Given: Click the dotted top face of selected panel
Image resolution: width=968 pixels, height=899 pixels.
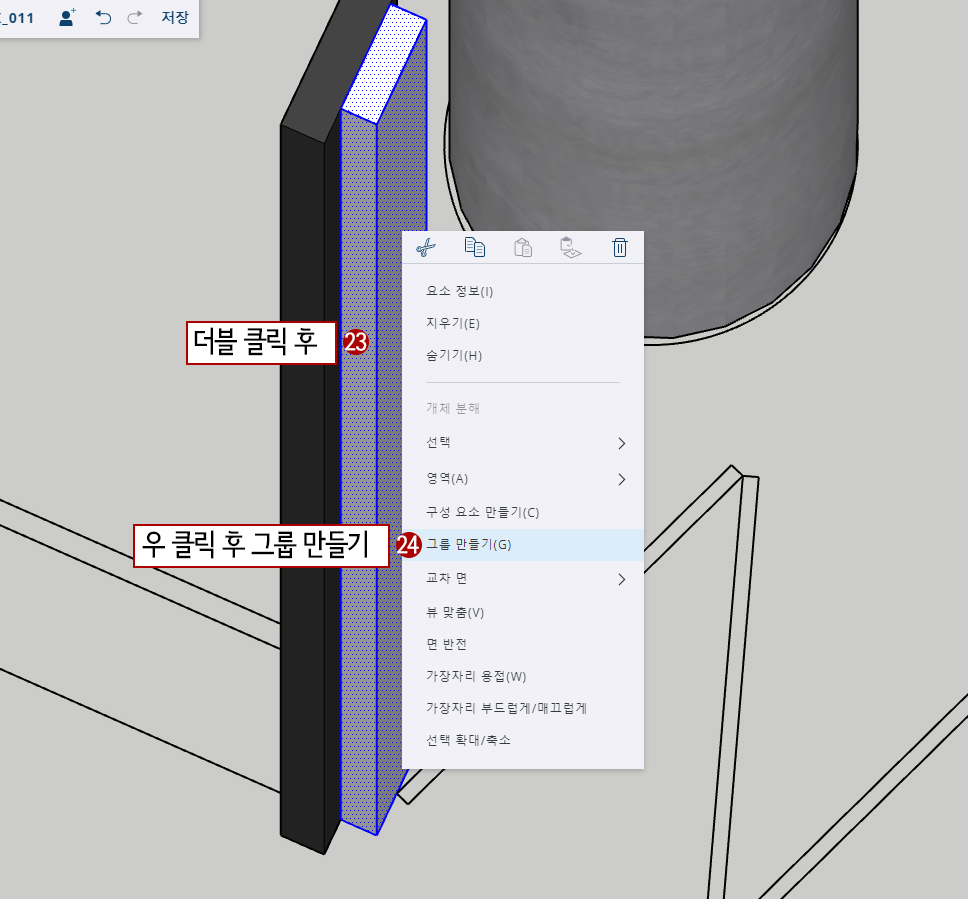Looking at the screenshot, I should 386,65.
